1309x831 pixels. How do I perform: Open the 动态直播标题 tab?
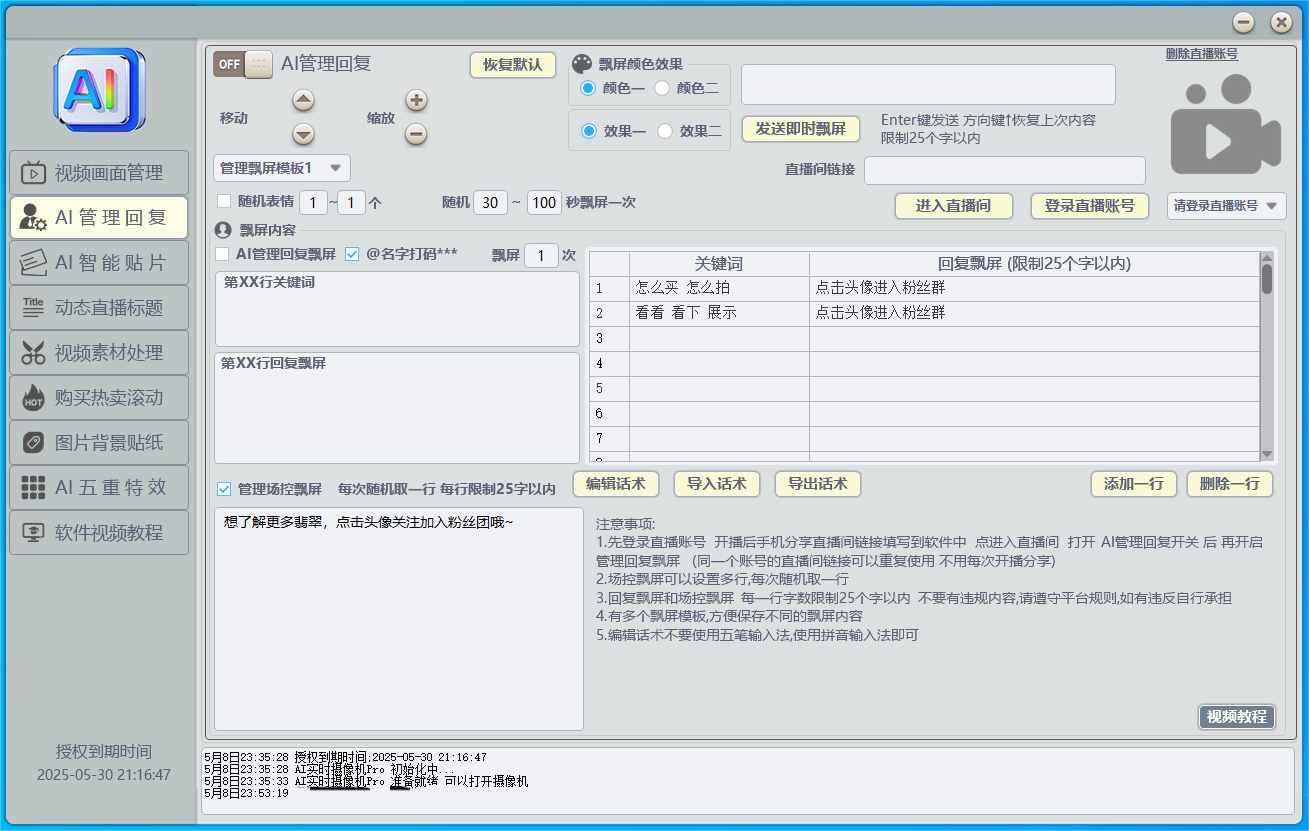click(x=99, y=308)
